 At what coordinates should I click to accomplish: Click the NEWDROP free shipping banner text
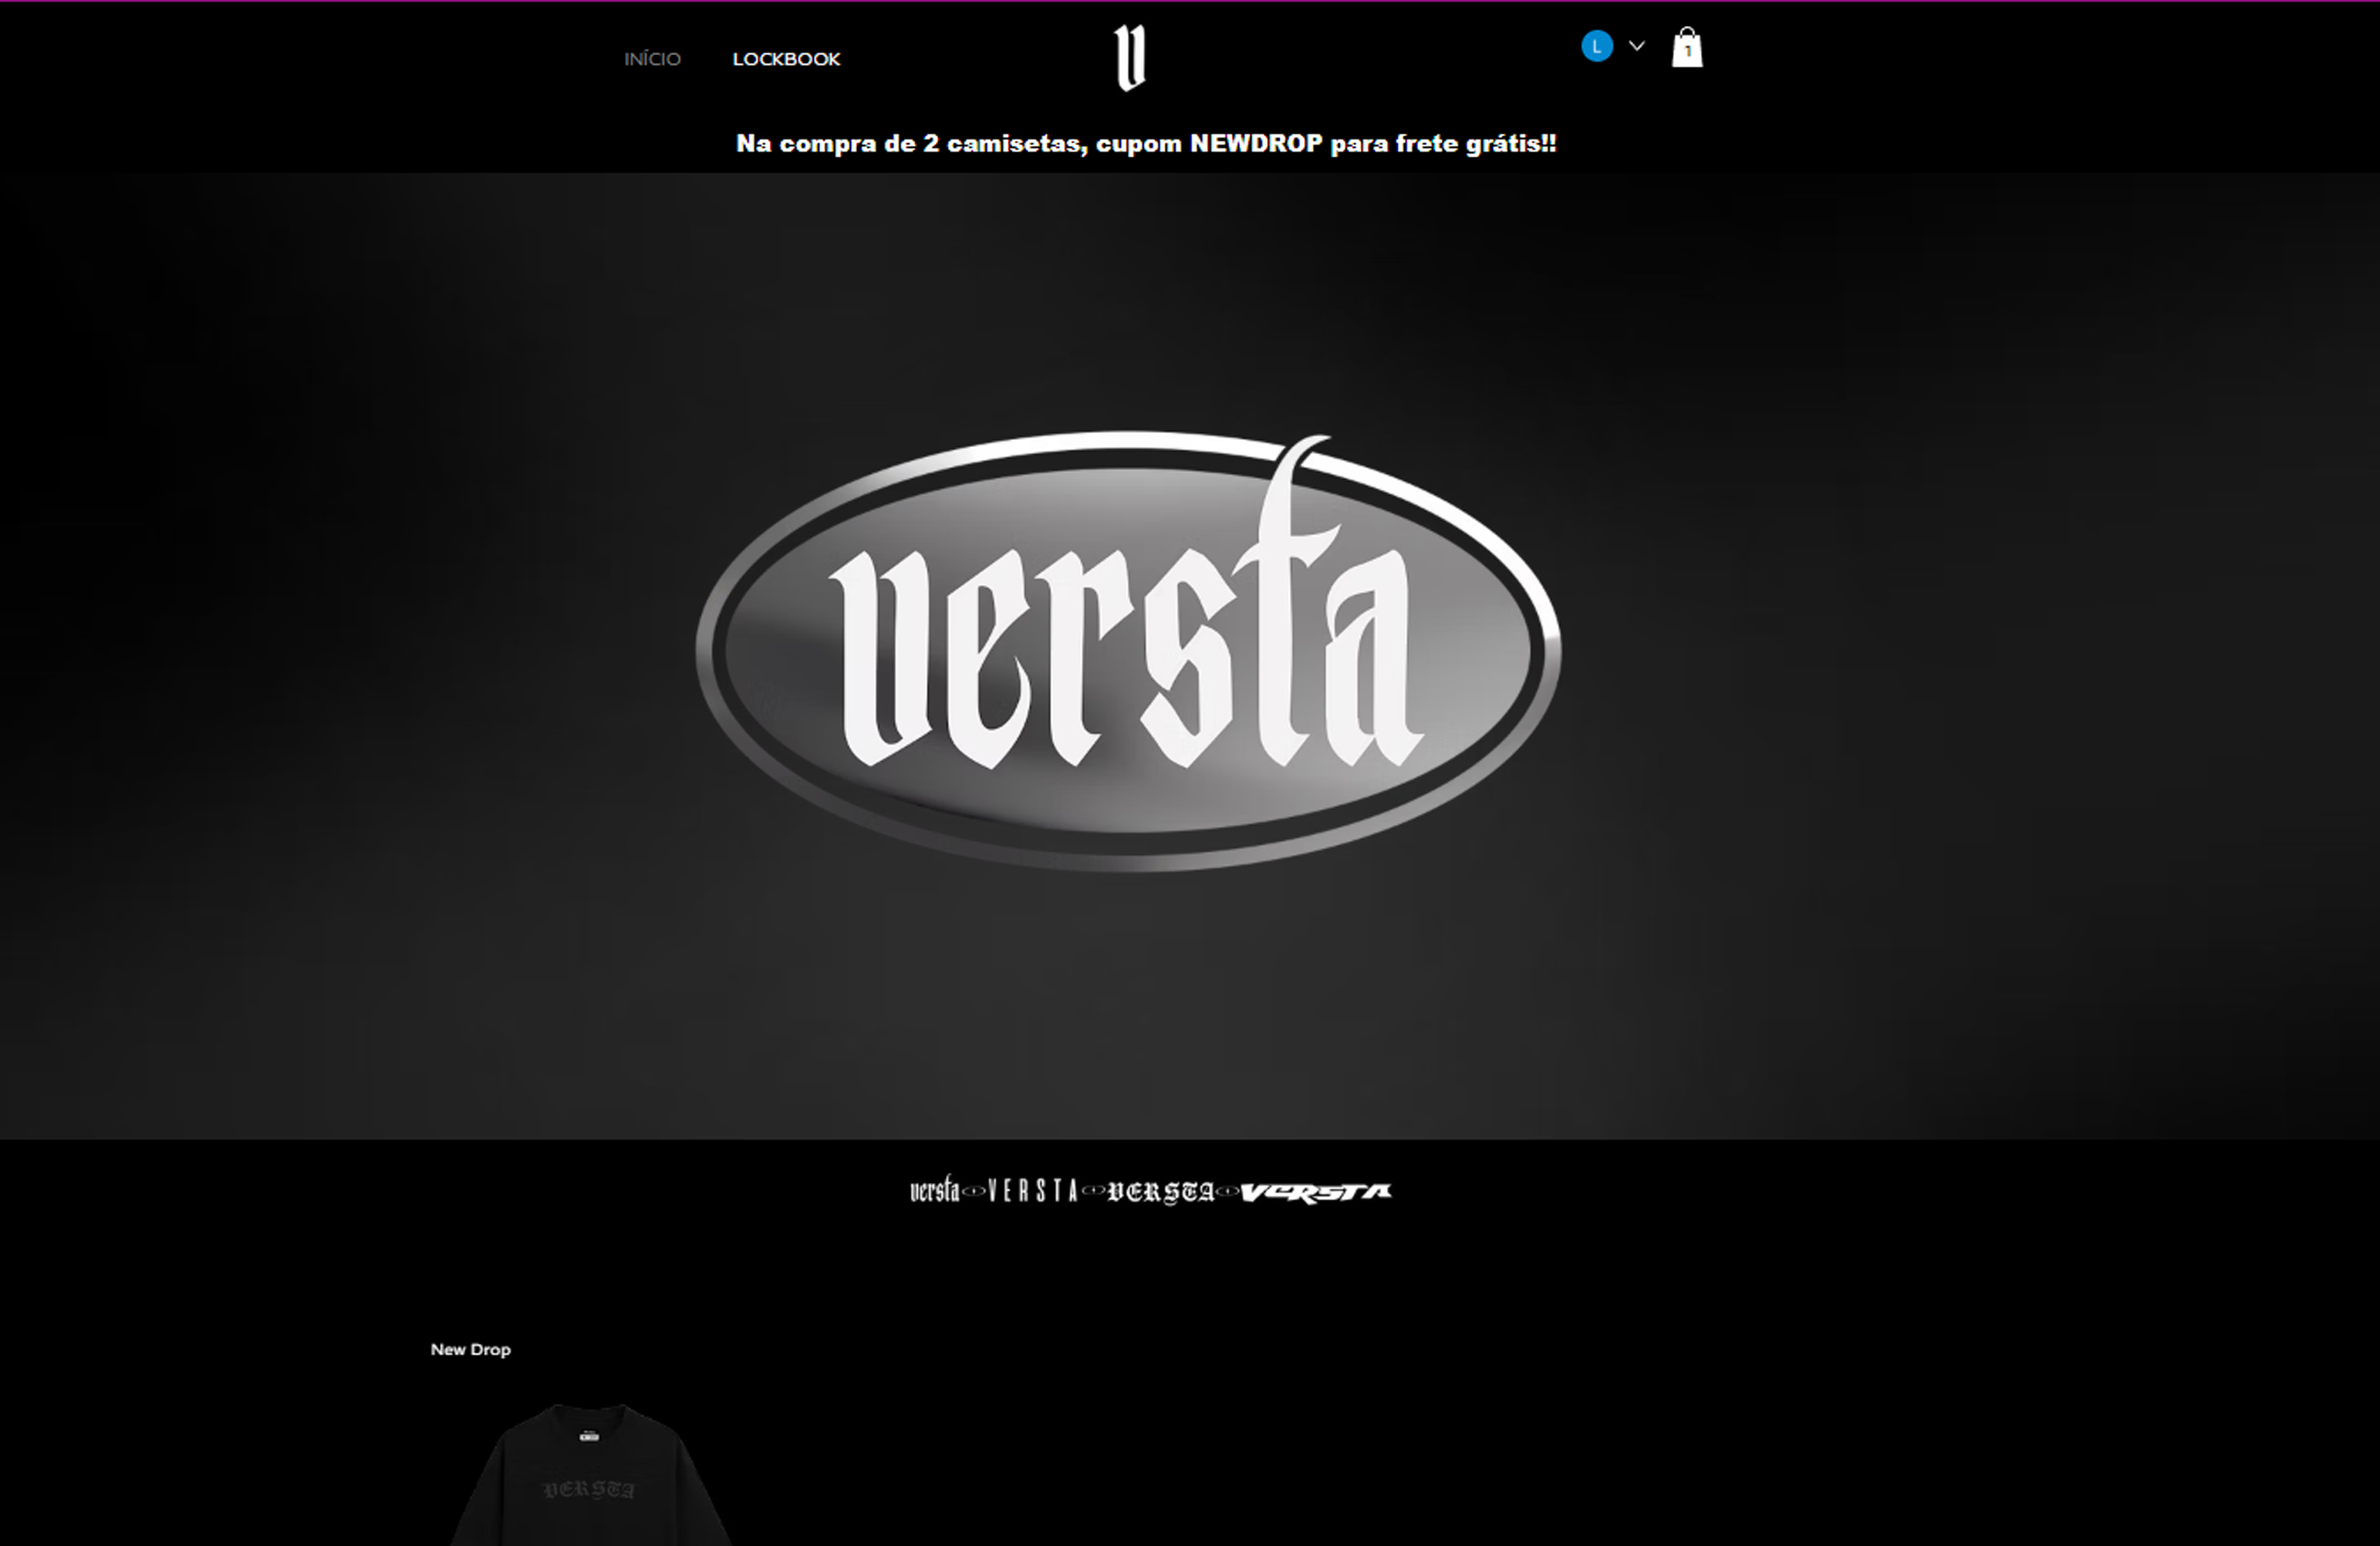1146,144
